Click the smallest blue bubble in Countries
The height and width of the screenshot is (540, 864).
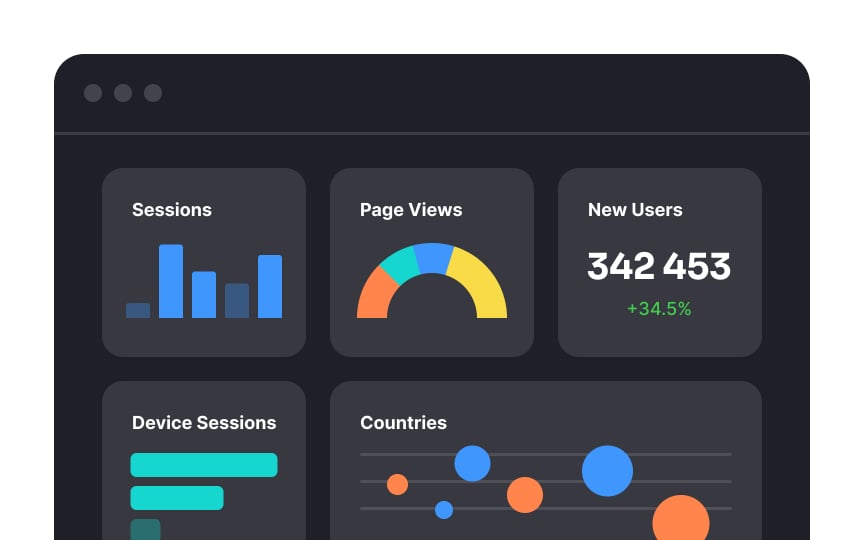point(444,510)
